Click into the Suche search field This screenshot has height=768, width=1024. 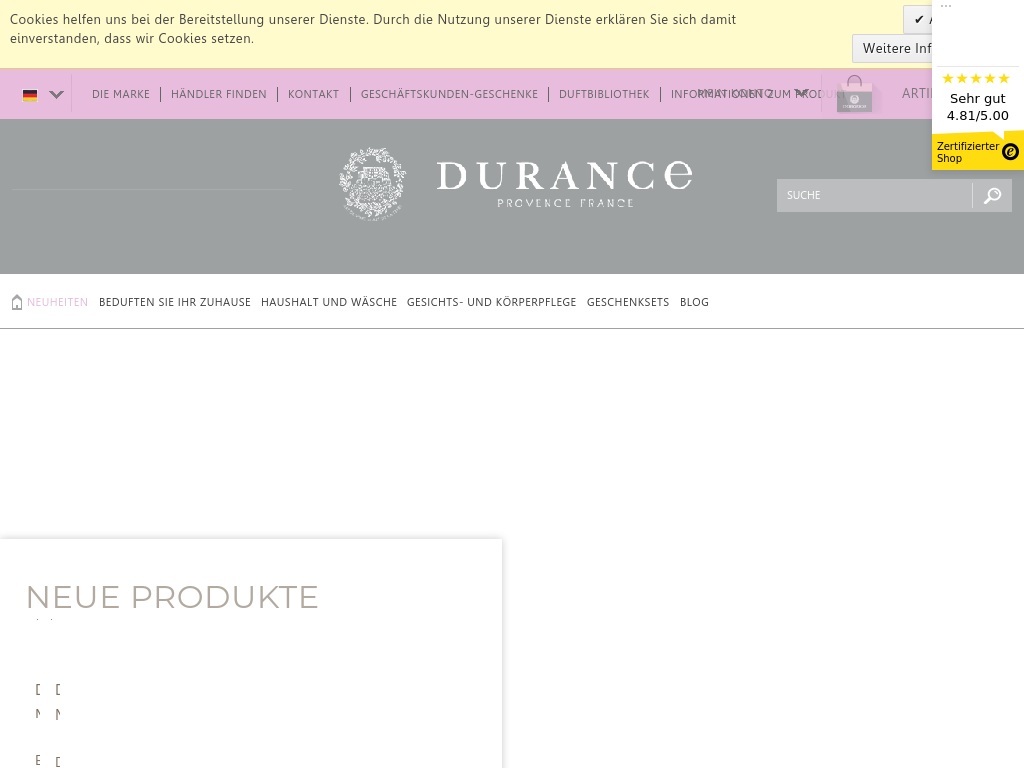click(873, 196)
